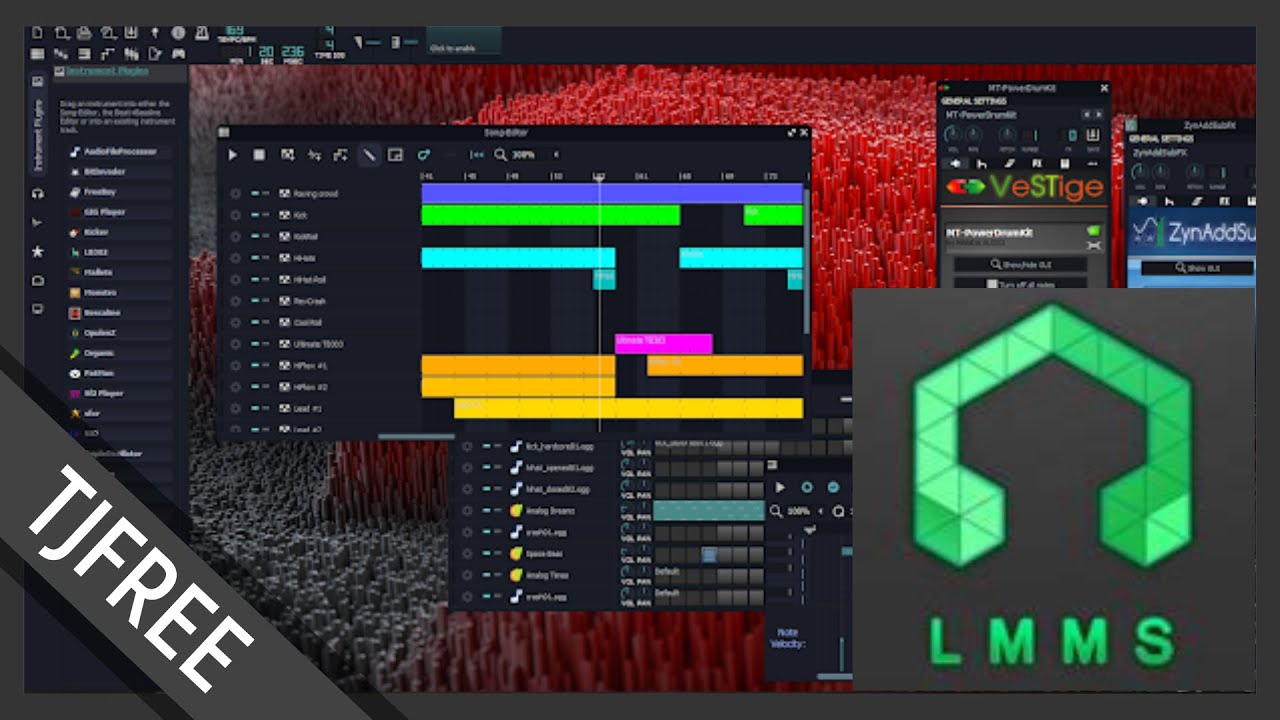1280x720 pixels.
Task: Mute the RevCrash track
Action: [x=256, y=301]
